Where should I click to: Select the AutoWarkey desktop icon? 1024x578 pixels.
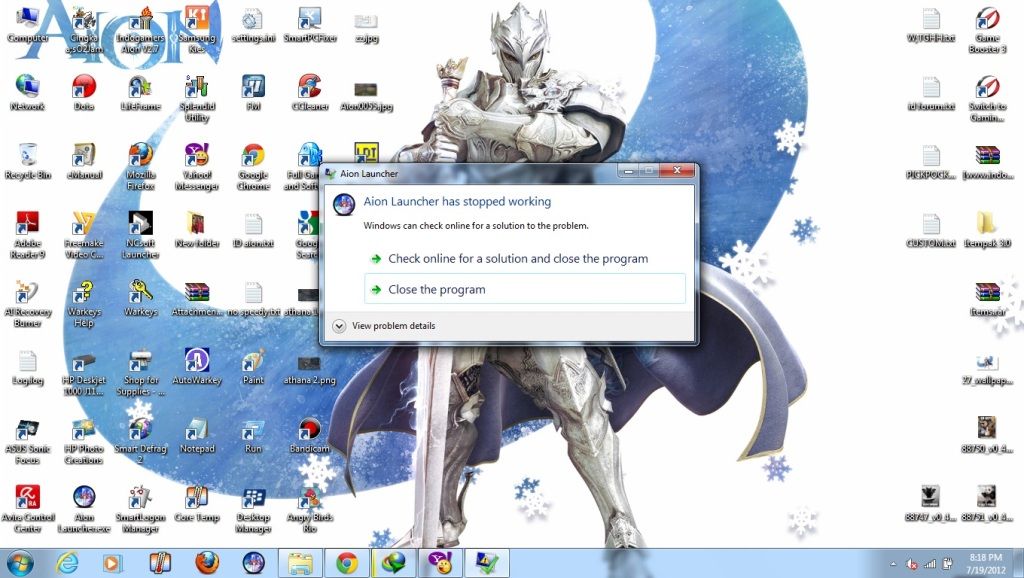coord(197,366)
